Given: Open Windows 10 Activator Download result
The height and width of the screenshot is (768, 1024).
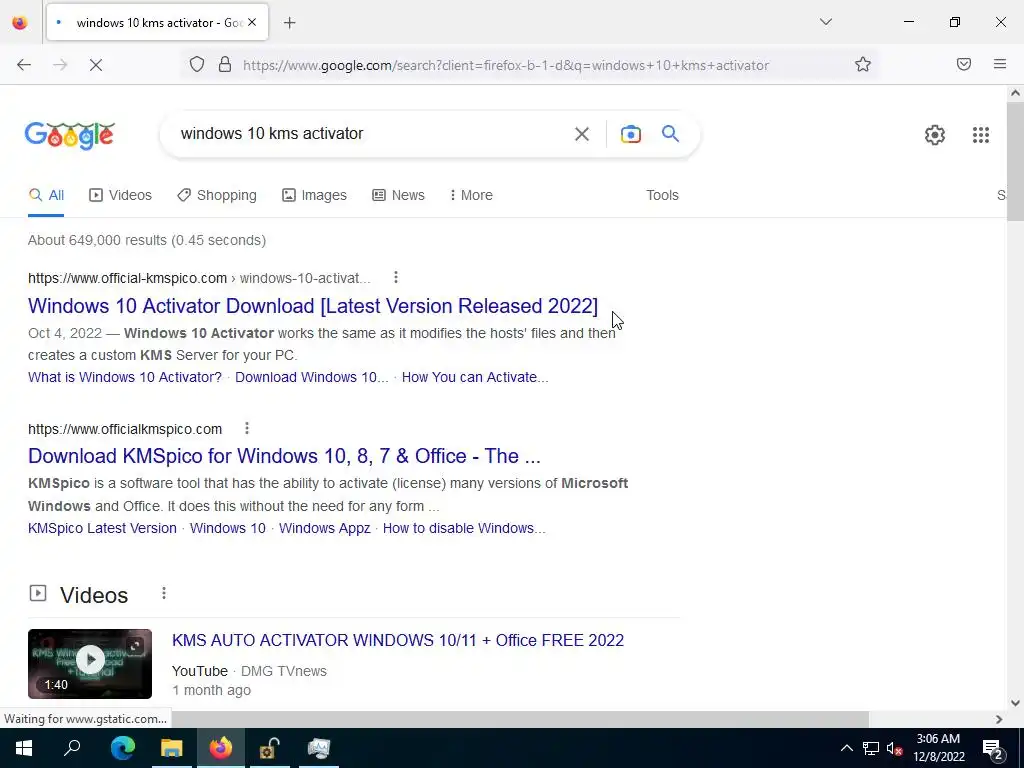Looking at the screenshot, I should coord(313,306).
